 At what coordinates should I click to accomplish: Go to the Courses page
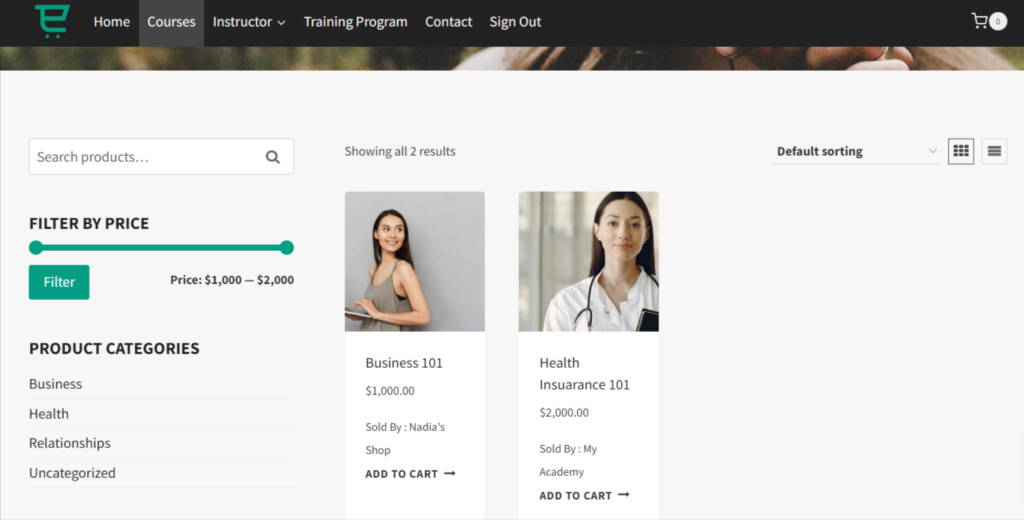pos(171,22)
